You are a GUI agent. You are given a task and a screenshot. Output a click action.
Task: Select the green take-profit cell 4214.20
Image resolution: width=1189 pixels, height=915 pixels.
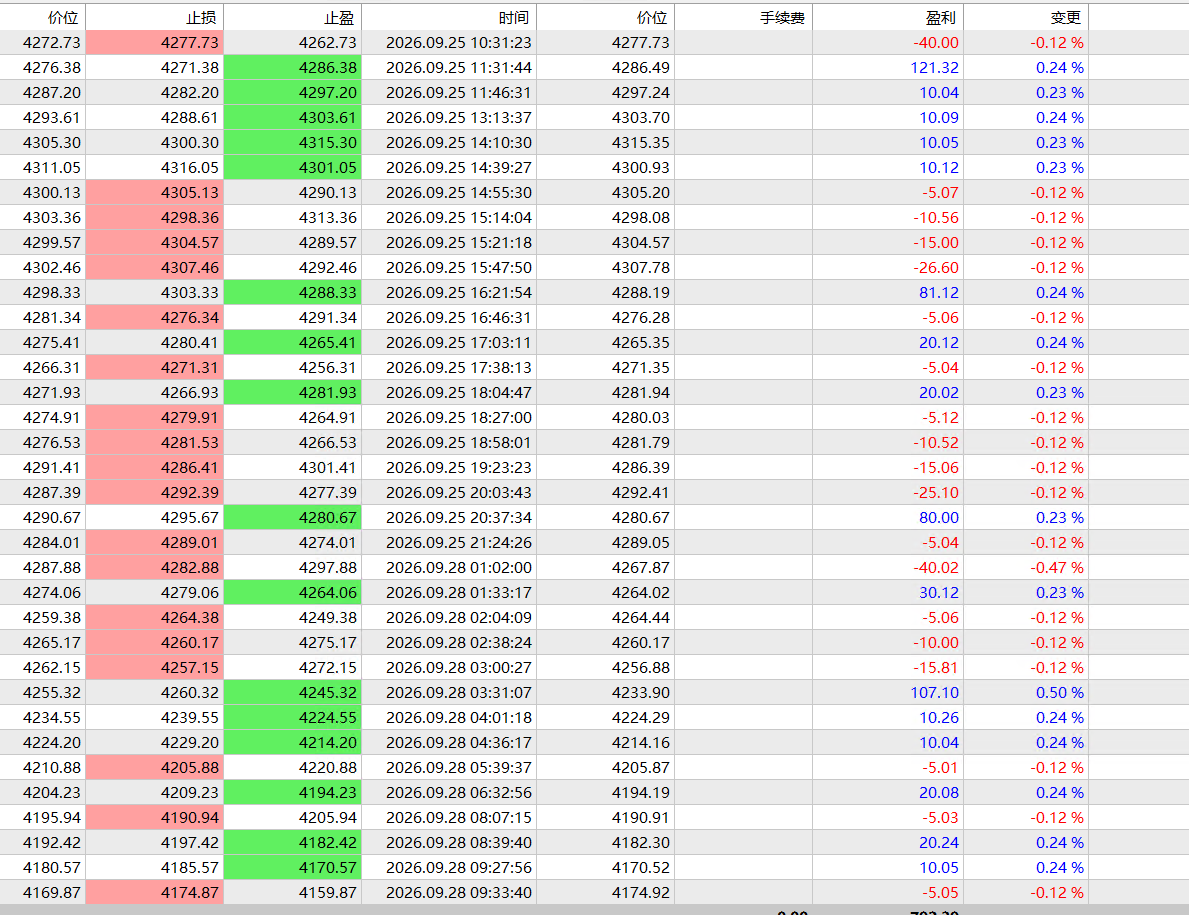[x=293, y=743]
